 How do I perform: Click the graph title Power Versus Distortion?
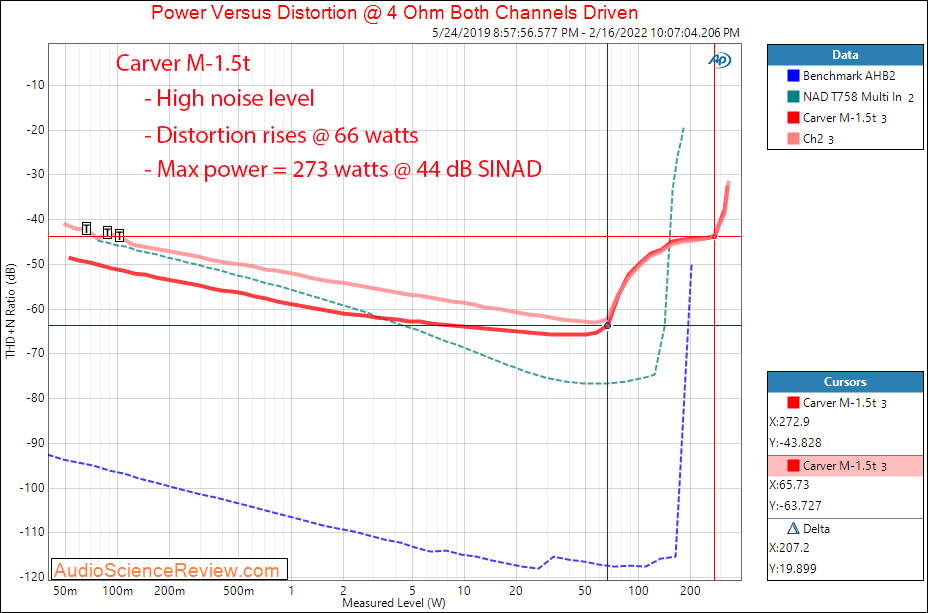coord(395,12)
